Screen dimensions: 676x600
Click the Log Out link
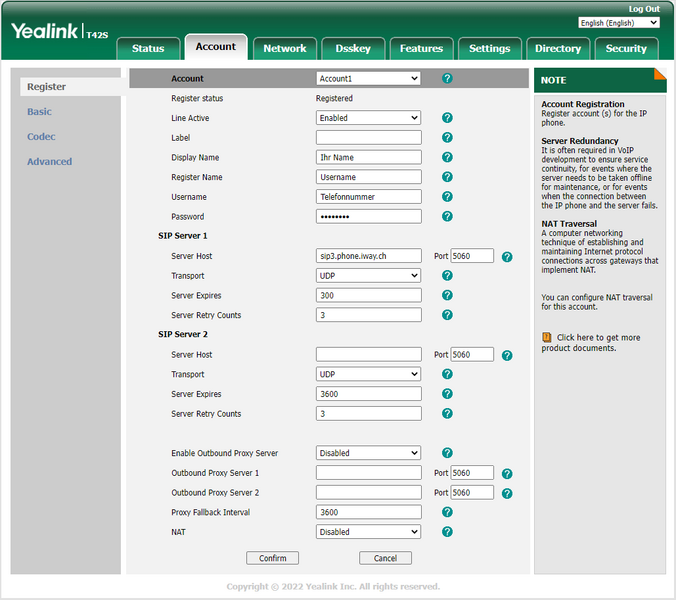[x=644, y=9]
